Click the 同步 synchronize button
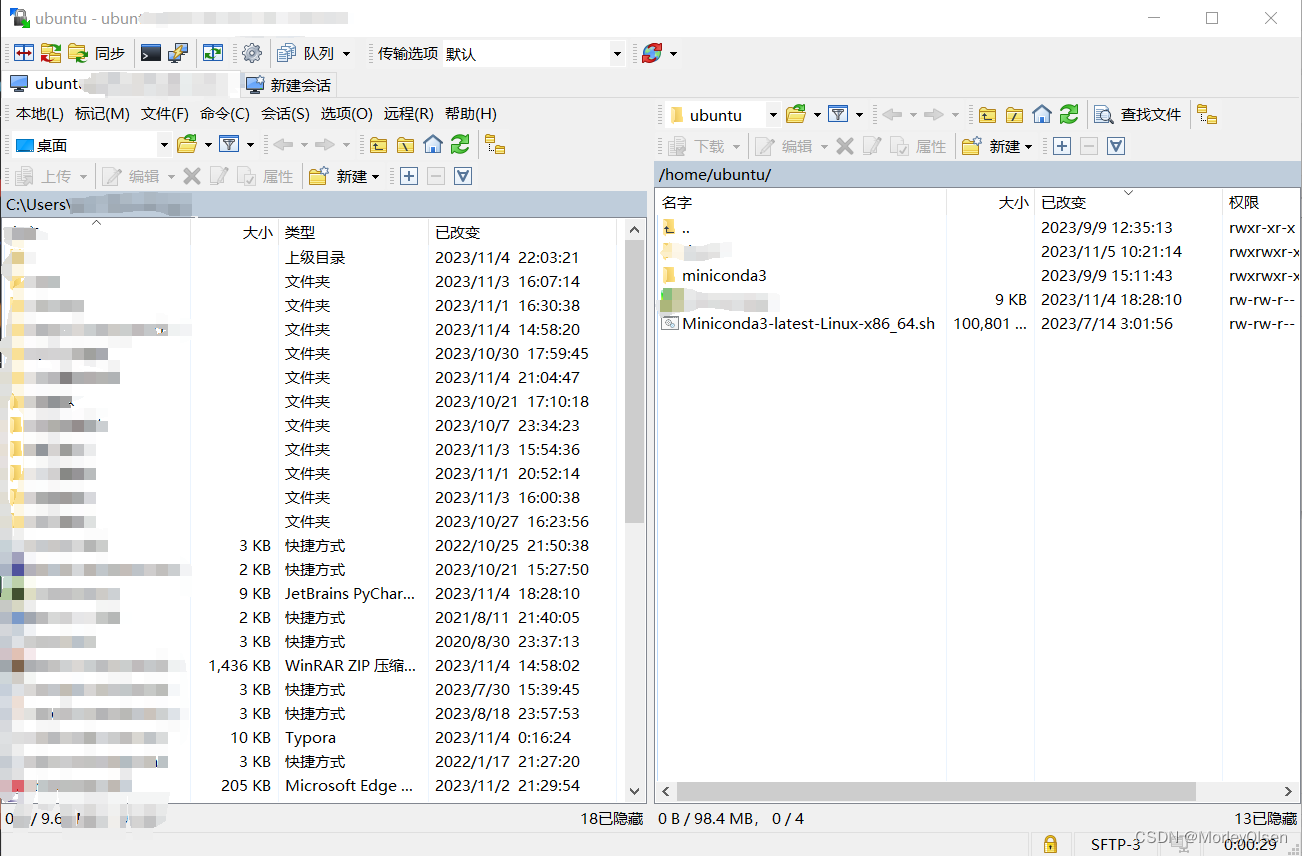This screenshot has height=856, width=1302. point(98,53)
